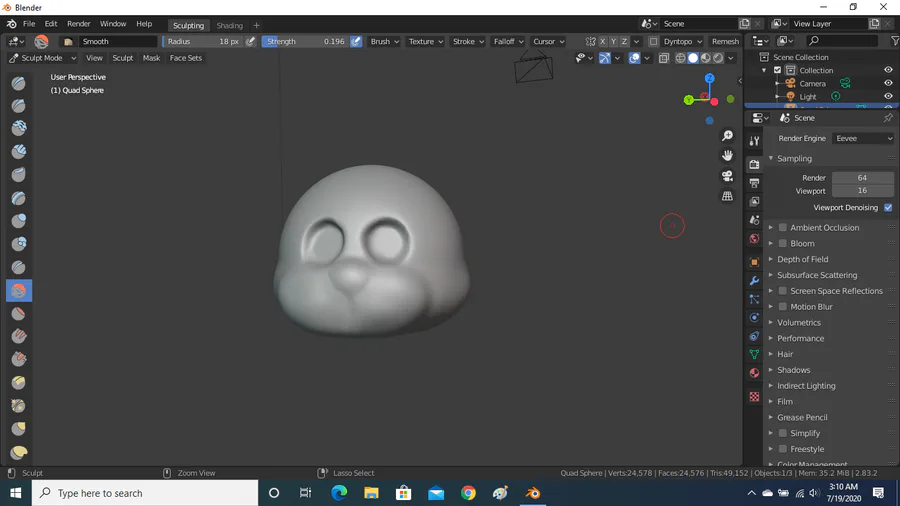
Task: Select the Pinch brush tool
Action: point(18,406)
